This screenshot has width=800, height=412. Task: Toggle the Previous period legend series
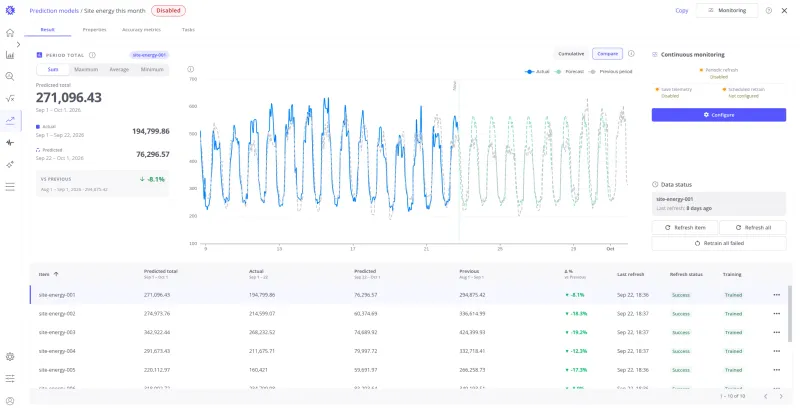pyautogui.click(x=610, y=72)
